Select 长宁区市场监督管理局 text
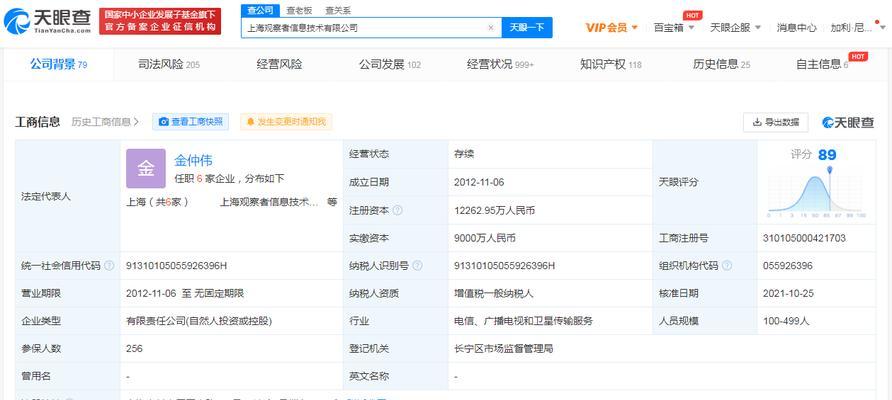 tap(503, 348)
